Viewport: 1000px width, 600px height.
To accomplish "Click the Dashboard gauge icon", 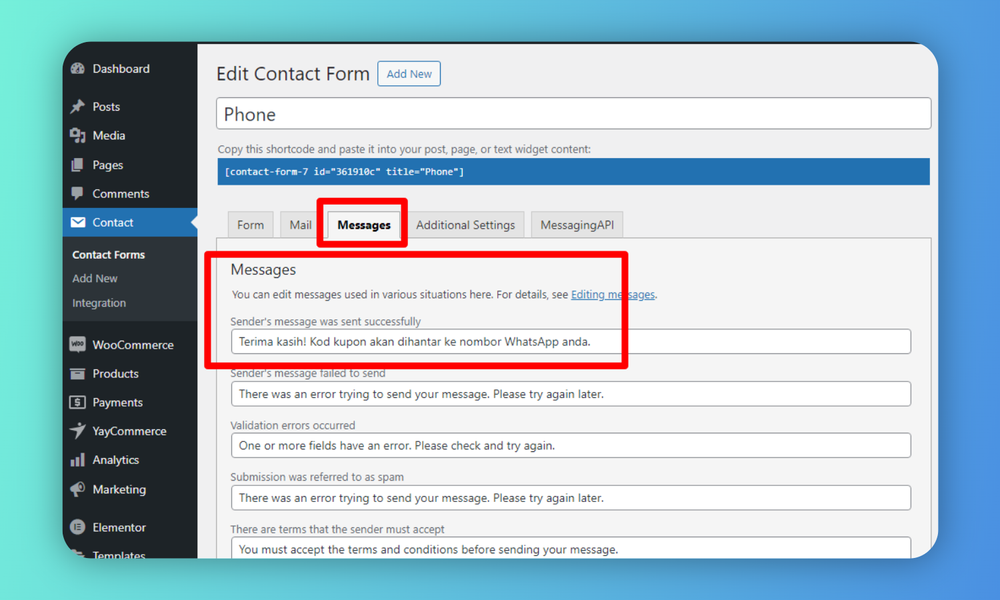I will 78,69.
